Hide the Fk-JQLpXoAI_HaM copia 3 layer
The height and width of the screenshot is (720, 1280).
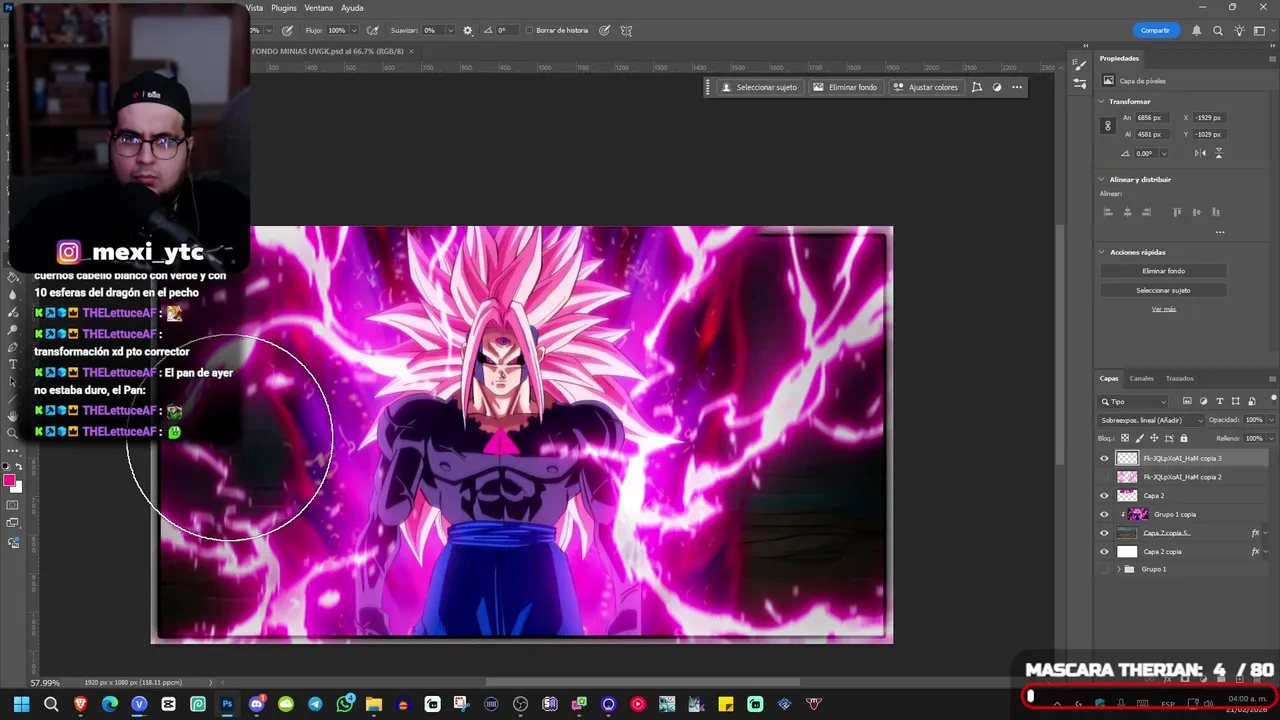pos(1104,458)
